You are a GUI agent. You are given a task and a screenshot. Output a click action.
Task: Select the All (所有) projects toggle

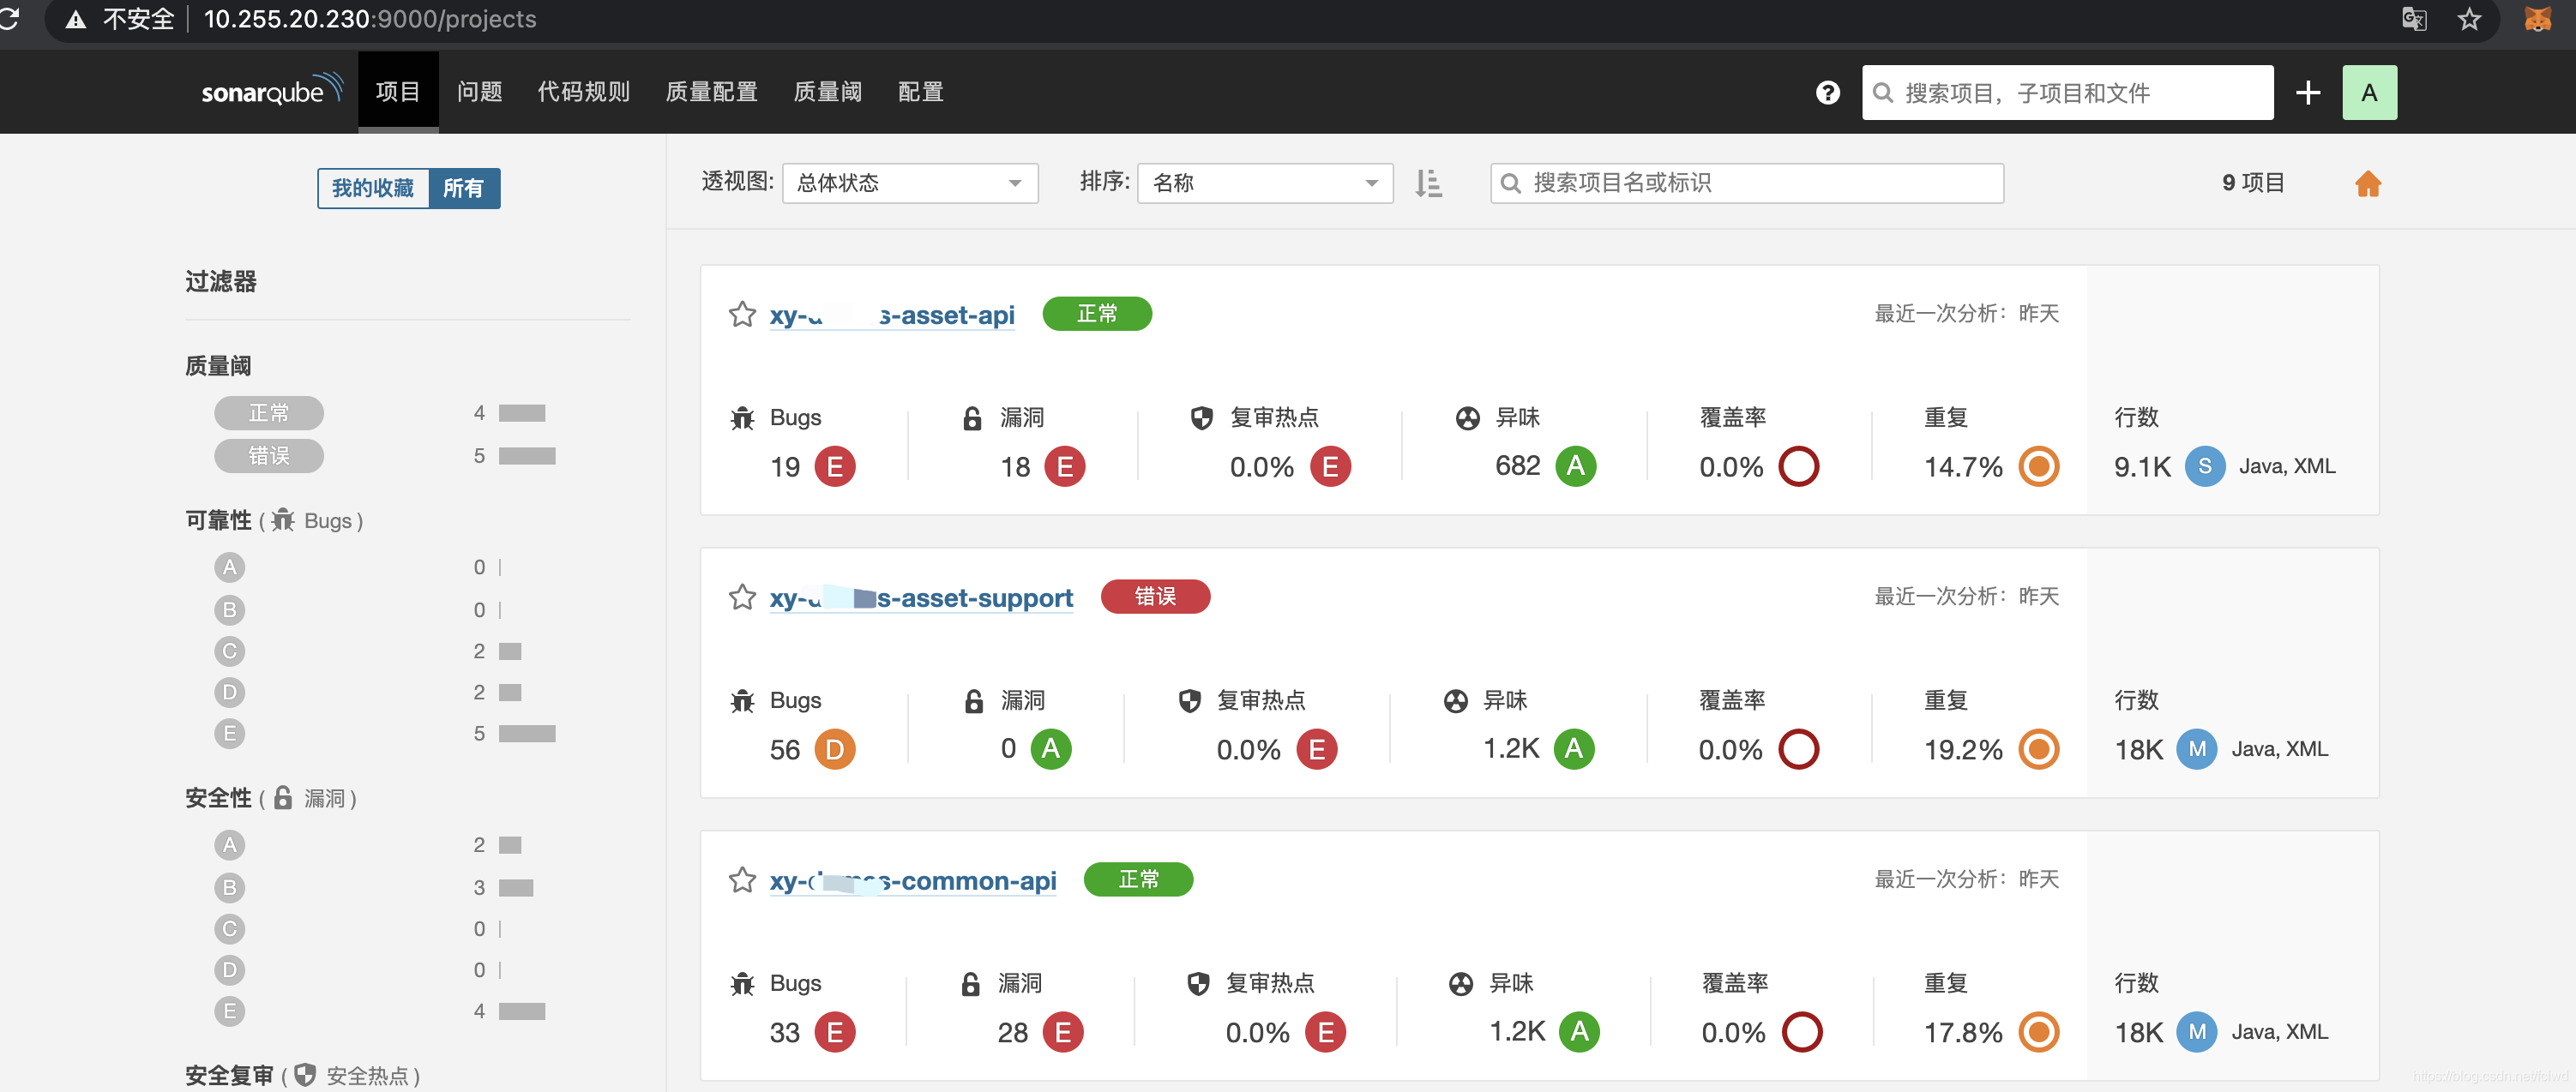[464, 188]
